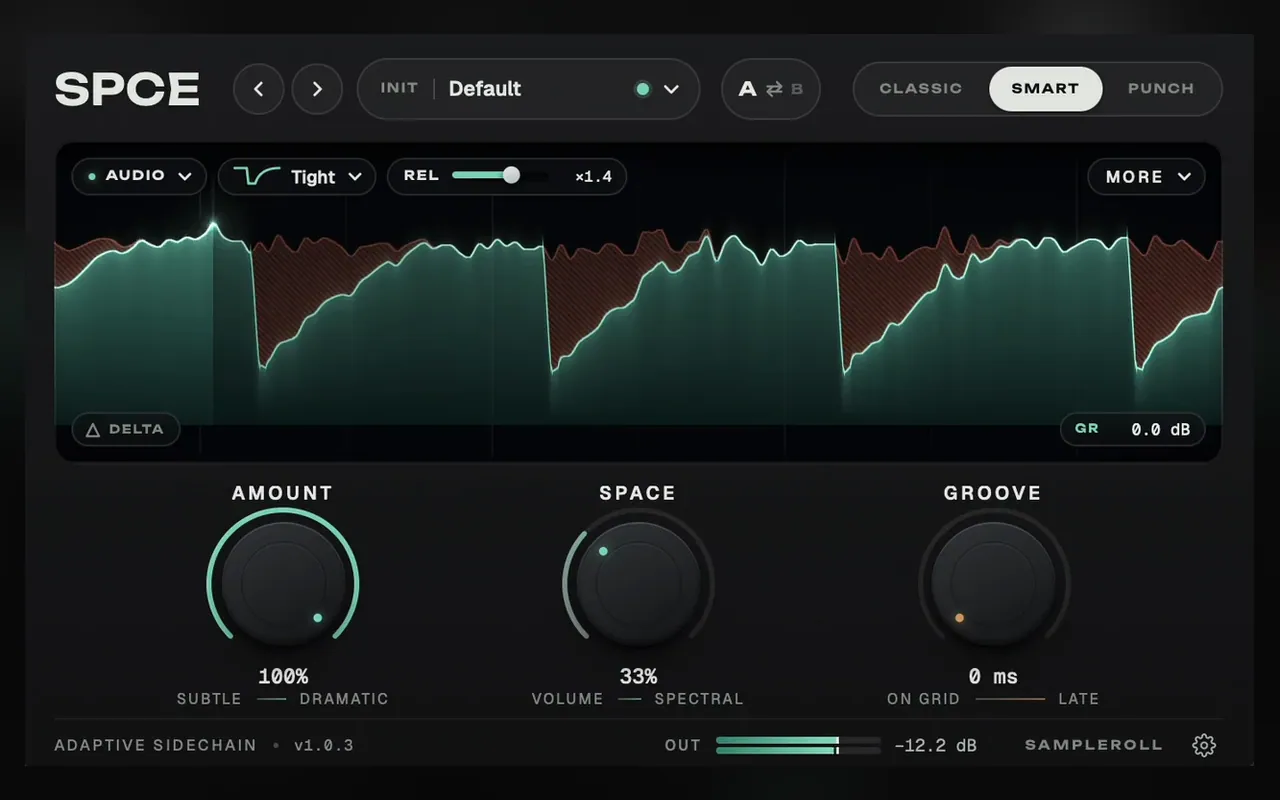The height and width of the screenshot is (800, 1280).
Task: Click the Amount knob
Action: 284,583
